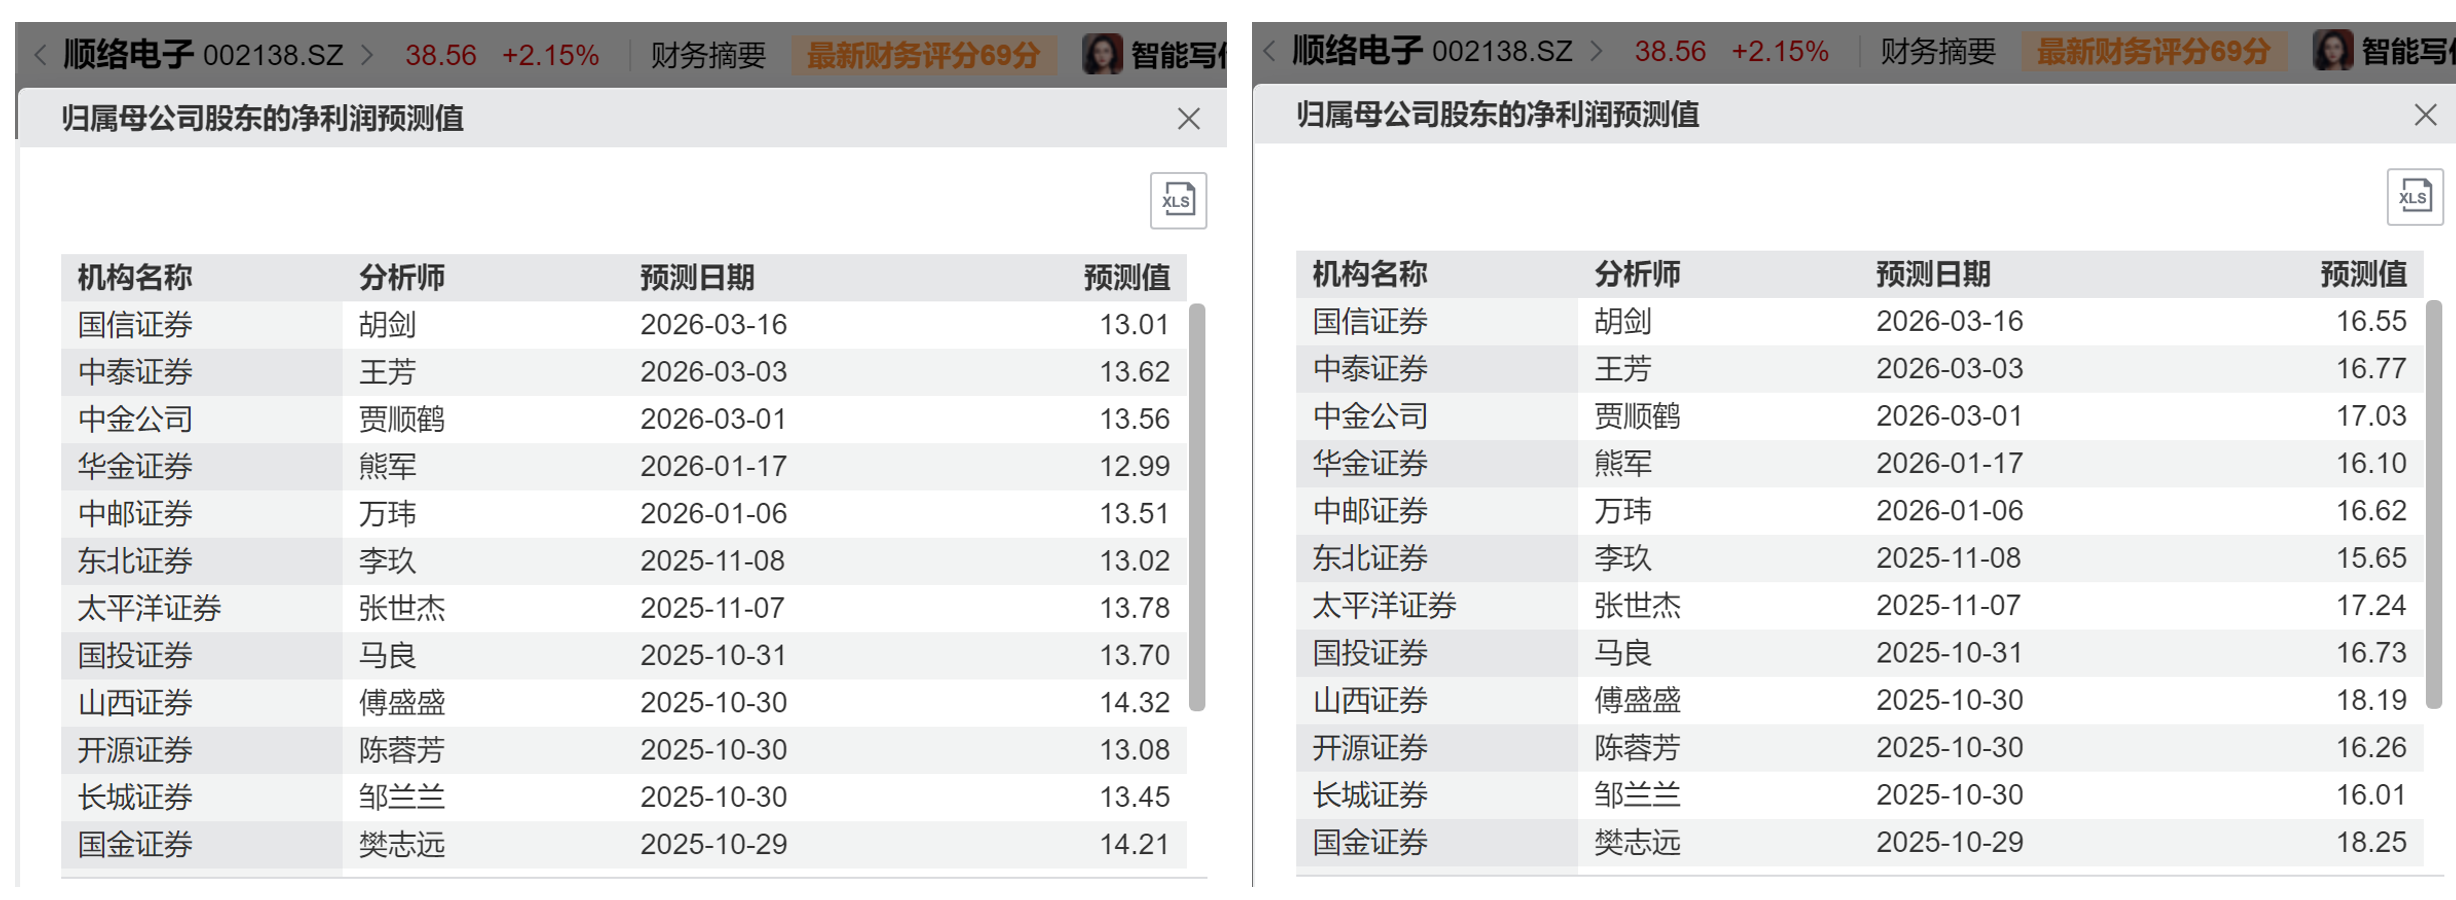The height and width of the screenshot is (900, 2456).
Task: Select forecast value 16.01
Action: (x=2371, y=795)
